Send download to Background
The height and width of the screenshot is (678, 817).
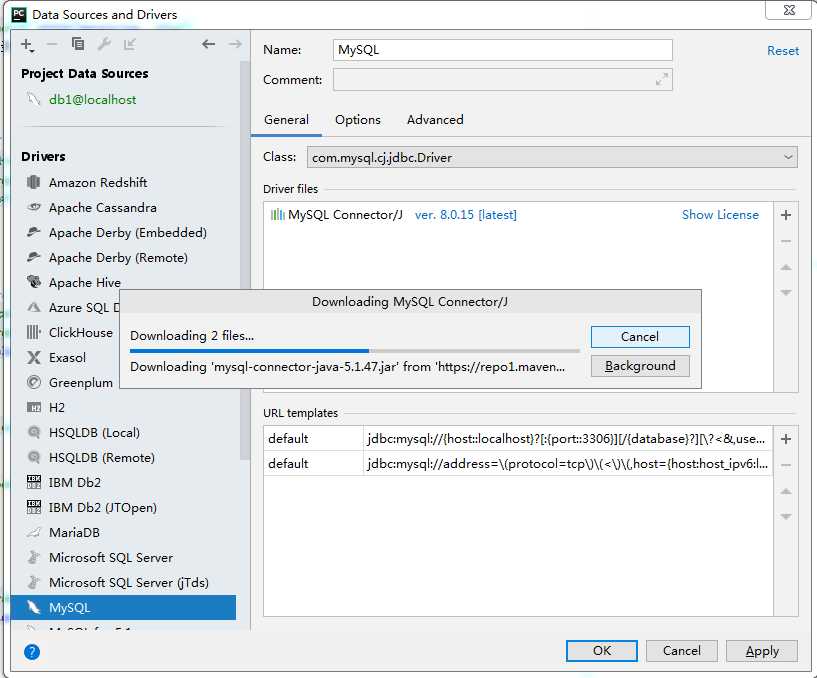[x=640, y=366]
